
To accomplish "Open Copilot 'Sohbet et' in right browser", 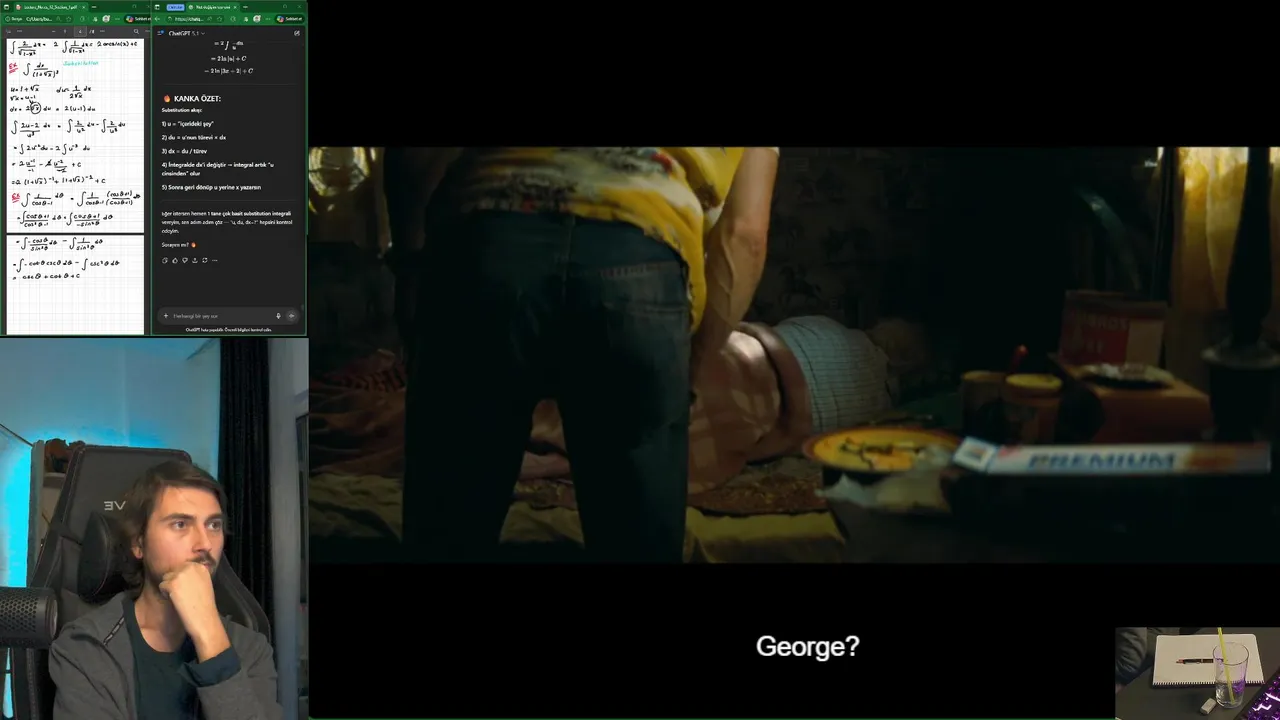I will pos(290,19).
